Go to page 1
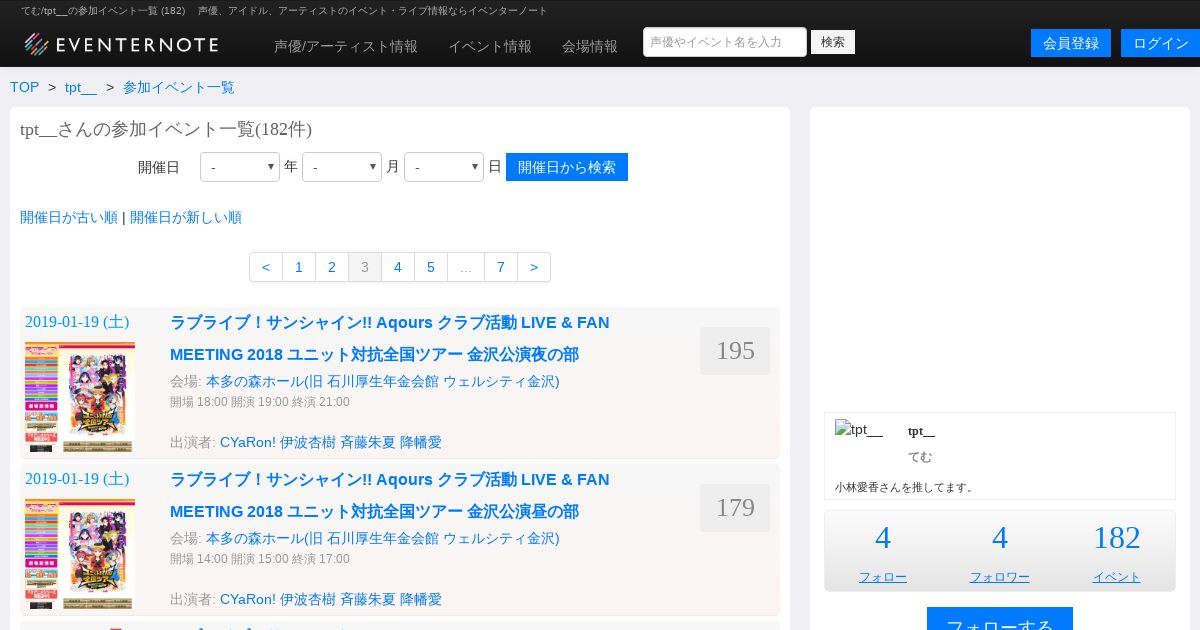The width and height of the screenshot is (1200, 630). click(299, 267)
